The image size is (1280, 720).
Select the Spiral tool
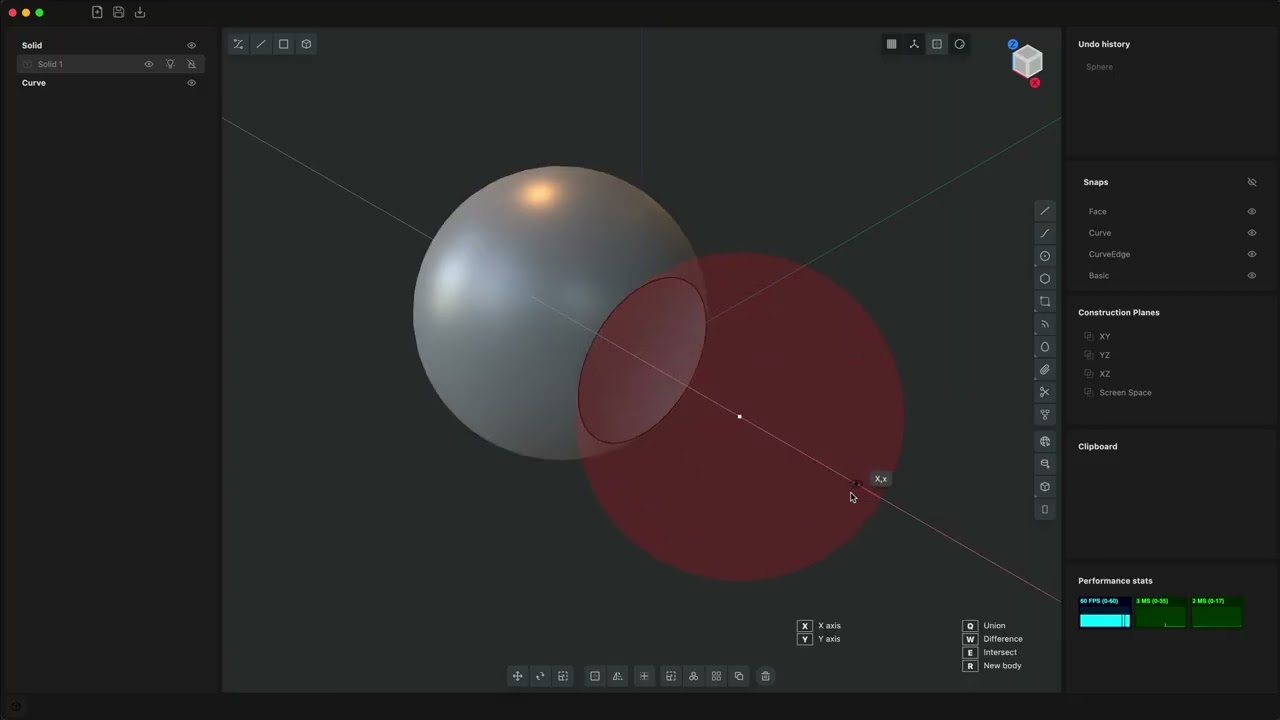(1045, 324)
